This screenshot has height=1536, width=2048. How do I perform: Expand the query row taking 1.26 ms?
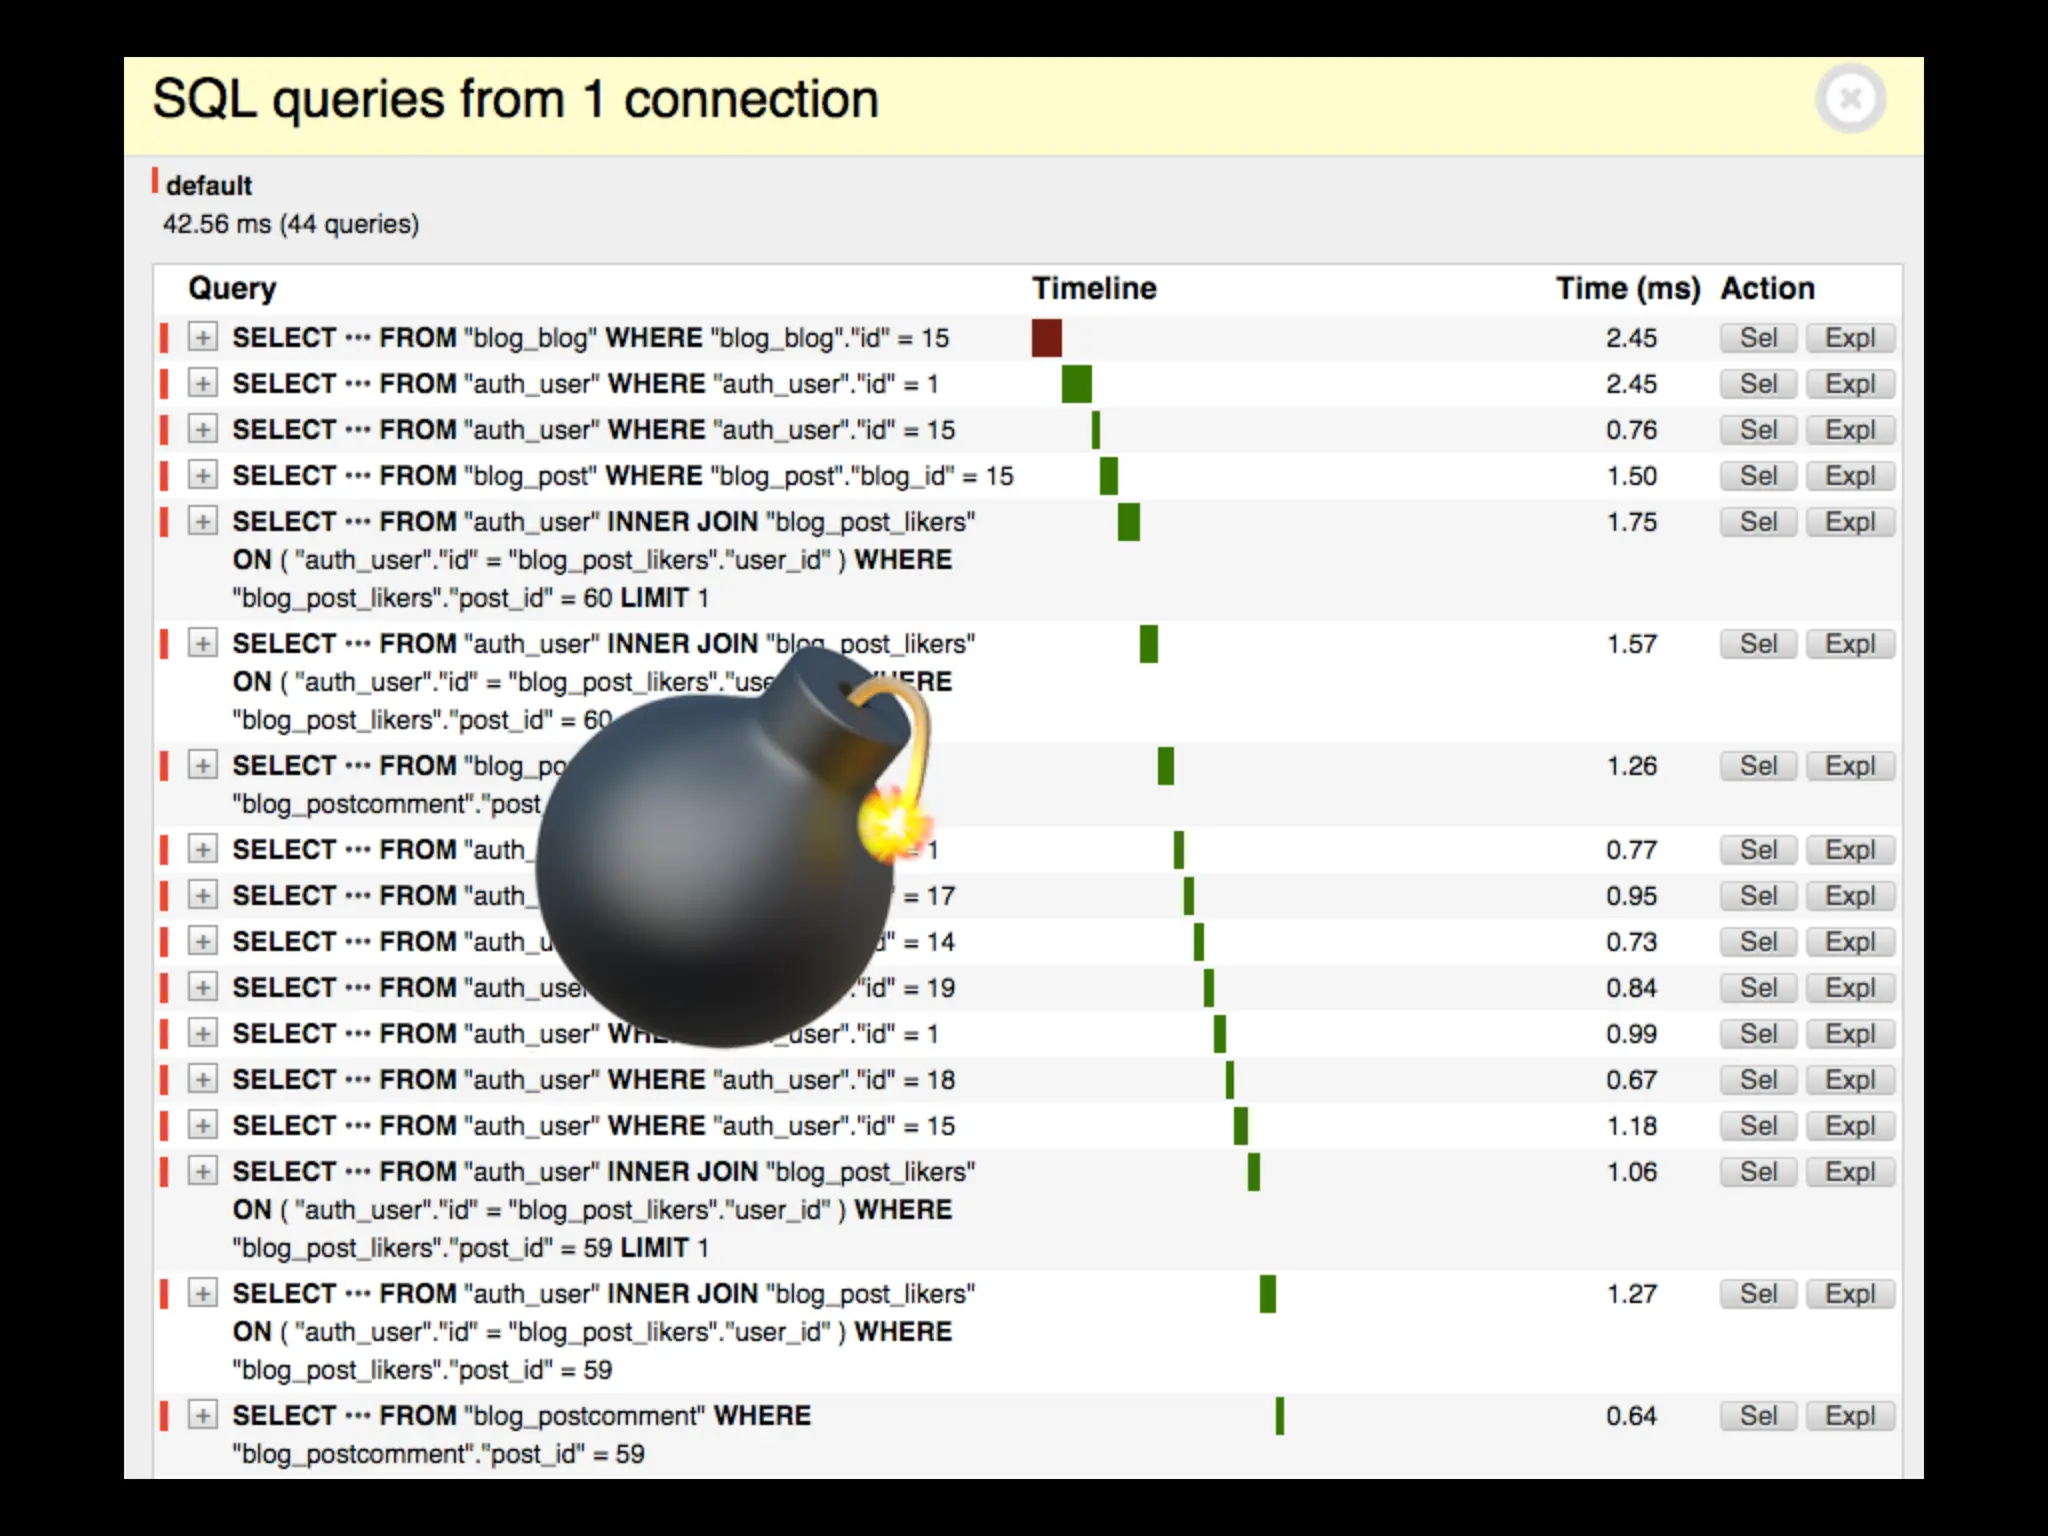(203, 765)
